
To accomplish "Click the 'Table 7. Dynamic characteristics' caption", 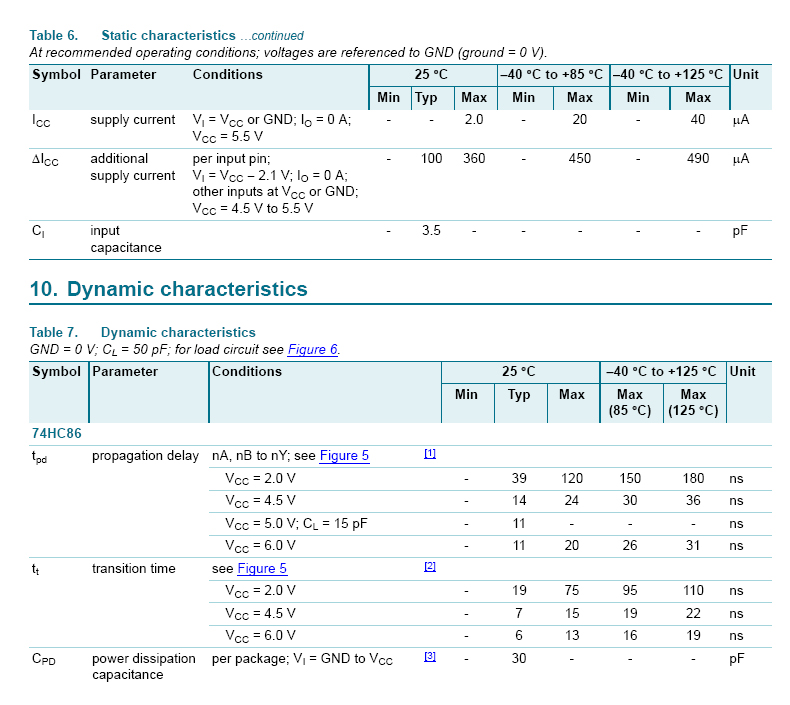I will point(142,332).
